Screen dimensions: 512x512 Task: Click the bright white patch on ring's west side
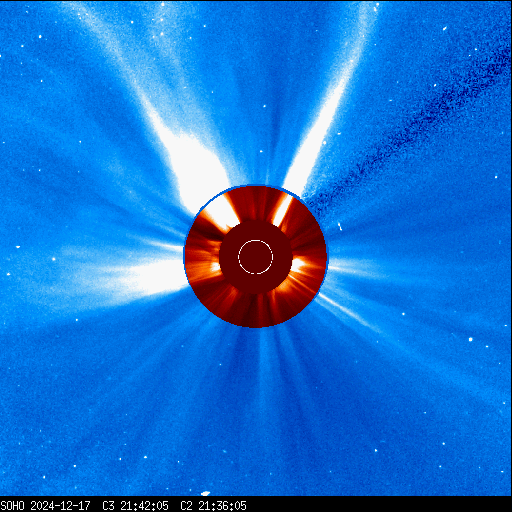(298, 264)
